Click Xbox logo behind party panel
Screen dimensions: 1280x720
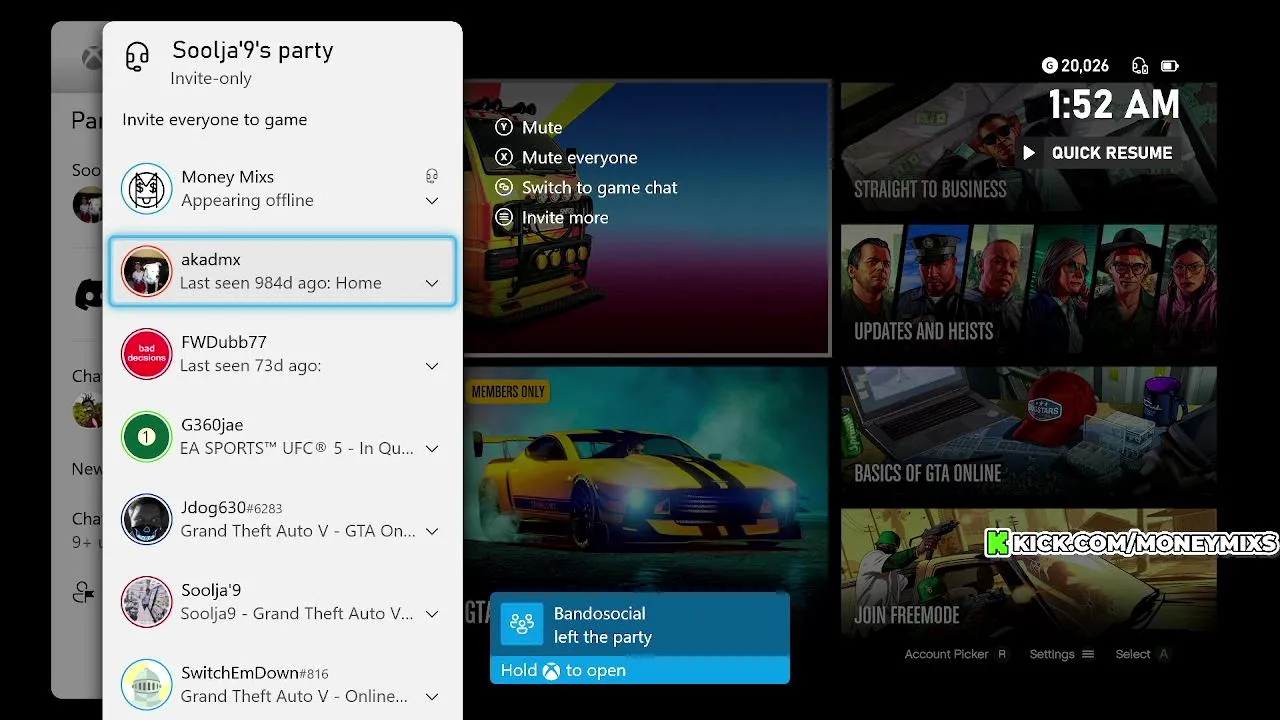pyautogui.click(x=92, y=58)
